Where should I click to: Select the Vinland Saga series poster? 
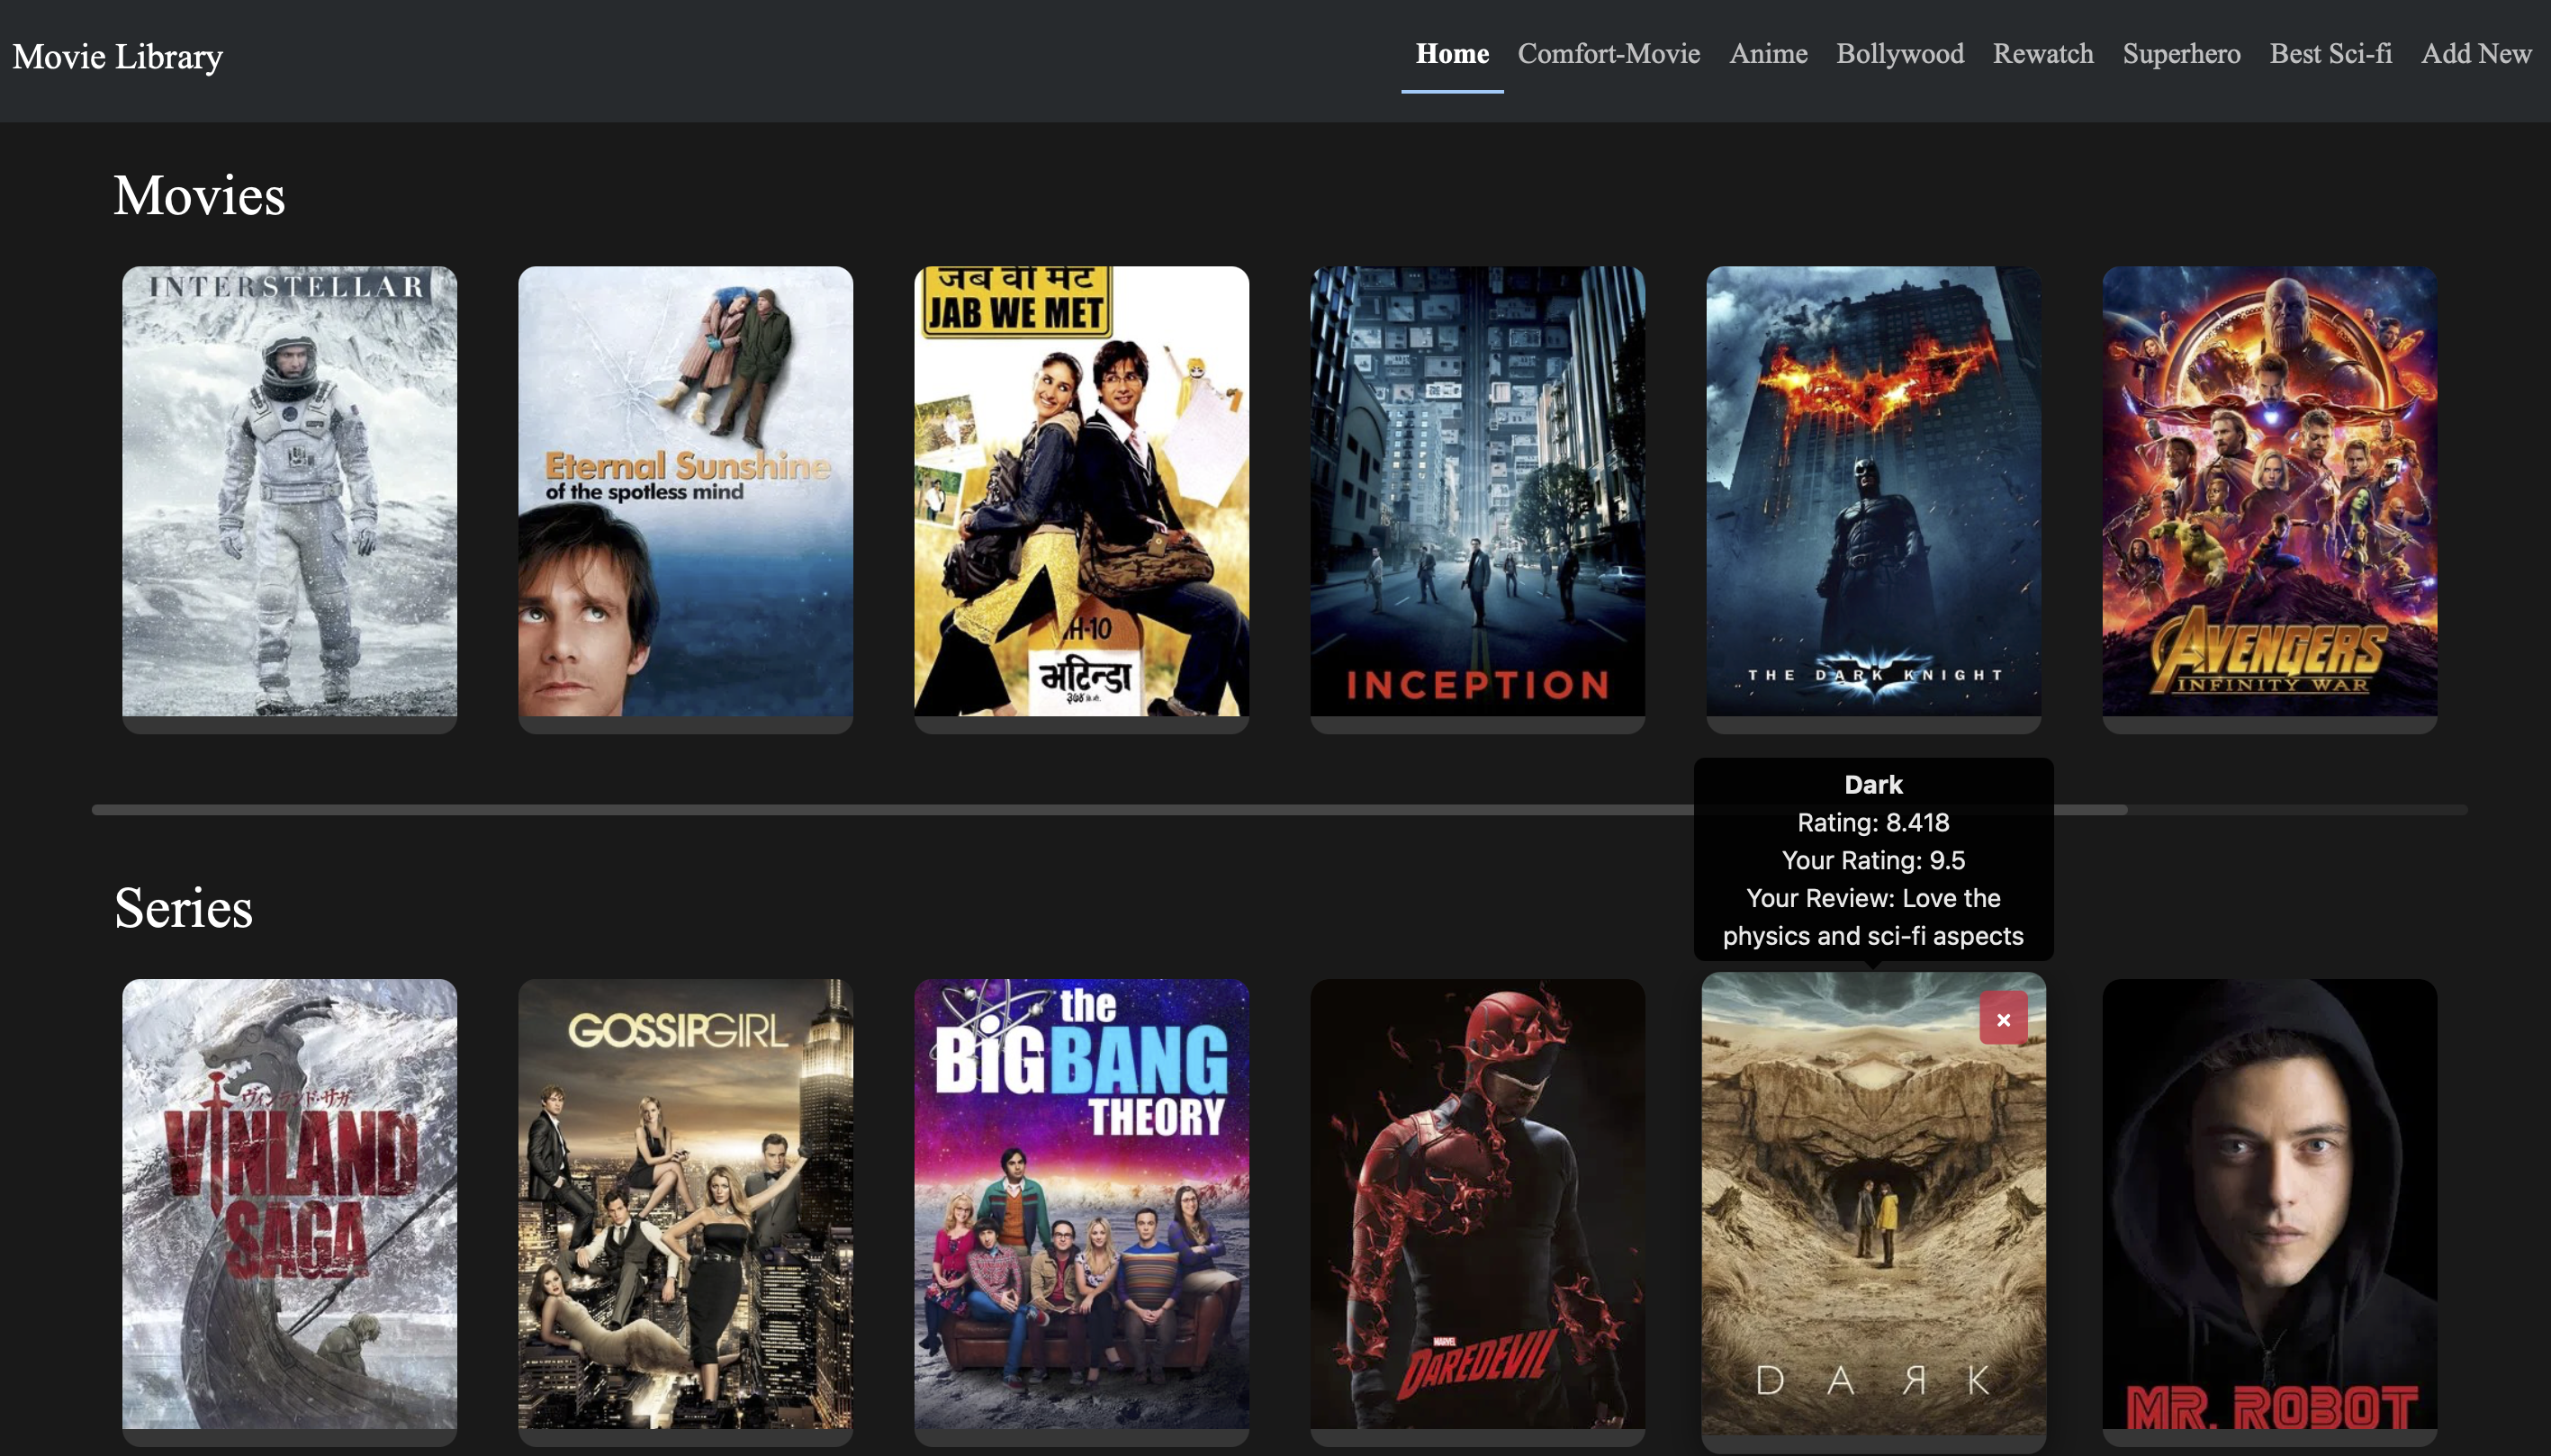[x=289, y=1204]
